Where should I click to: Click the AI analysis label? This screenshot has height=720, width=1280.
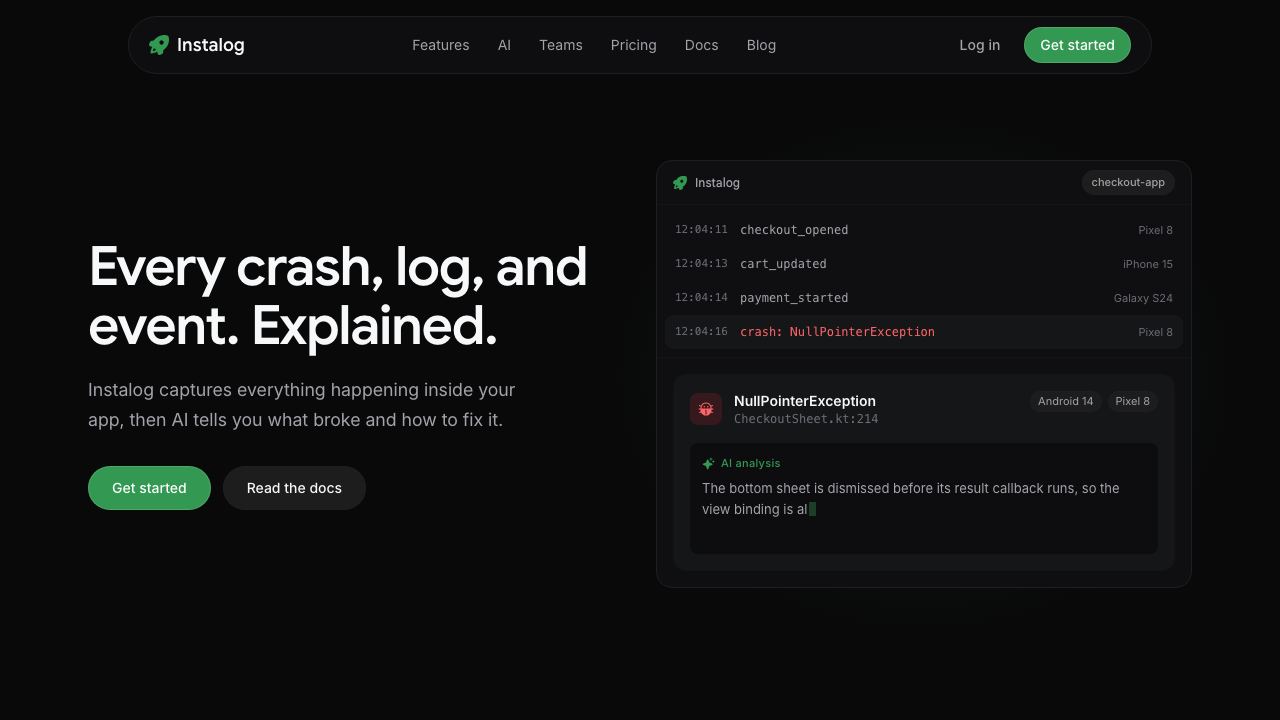(751, 464)
